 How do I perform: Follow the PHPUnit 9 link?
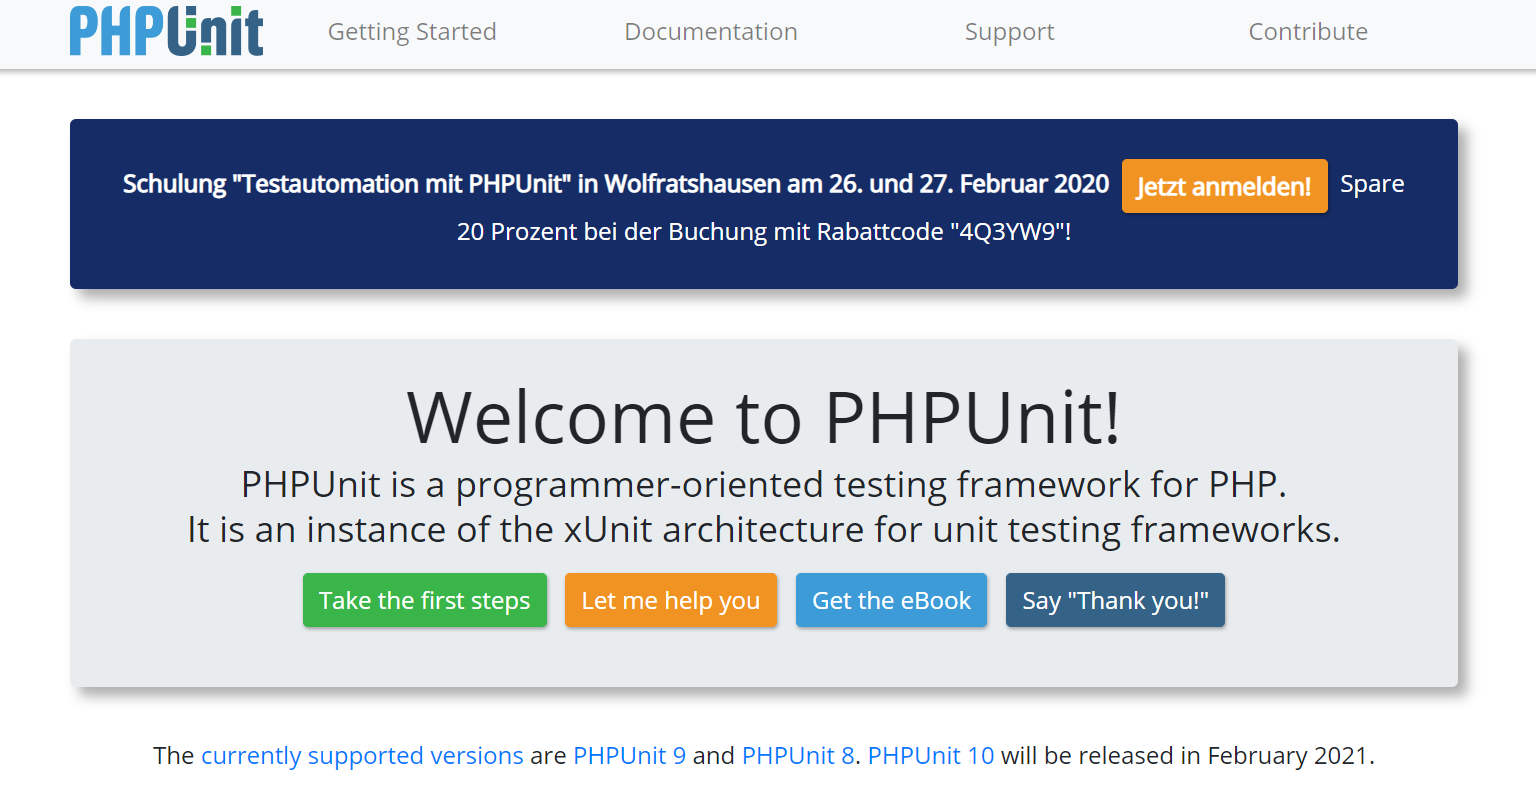coord(630,755)
